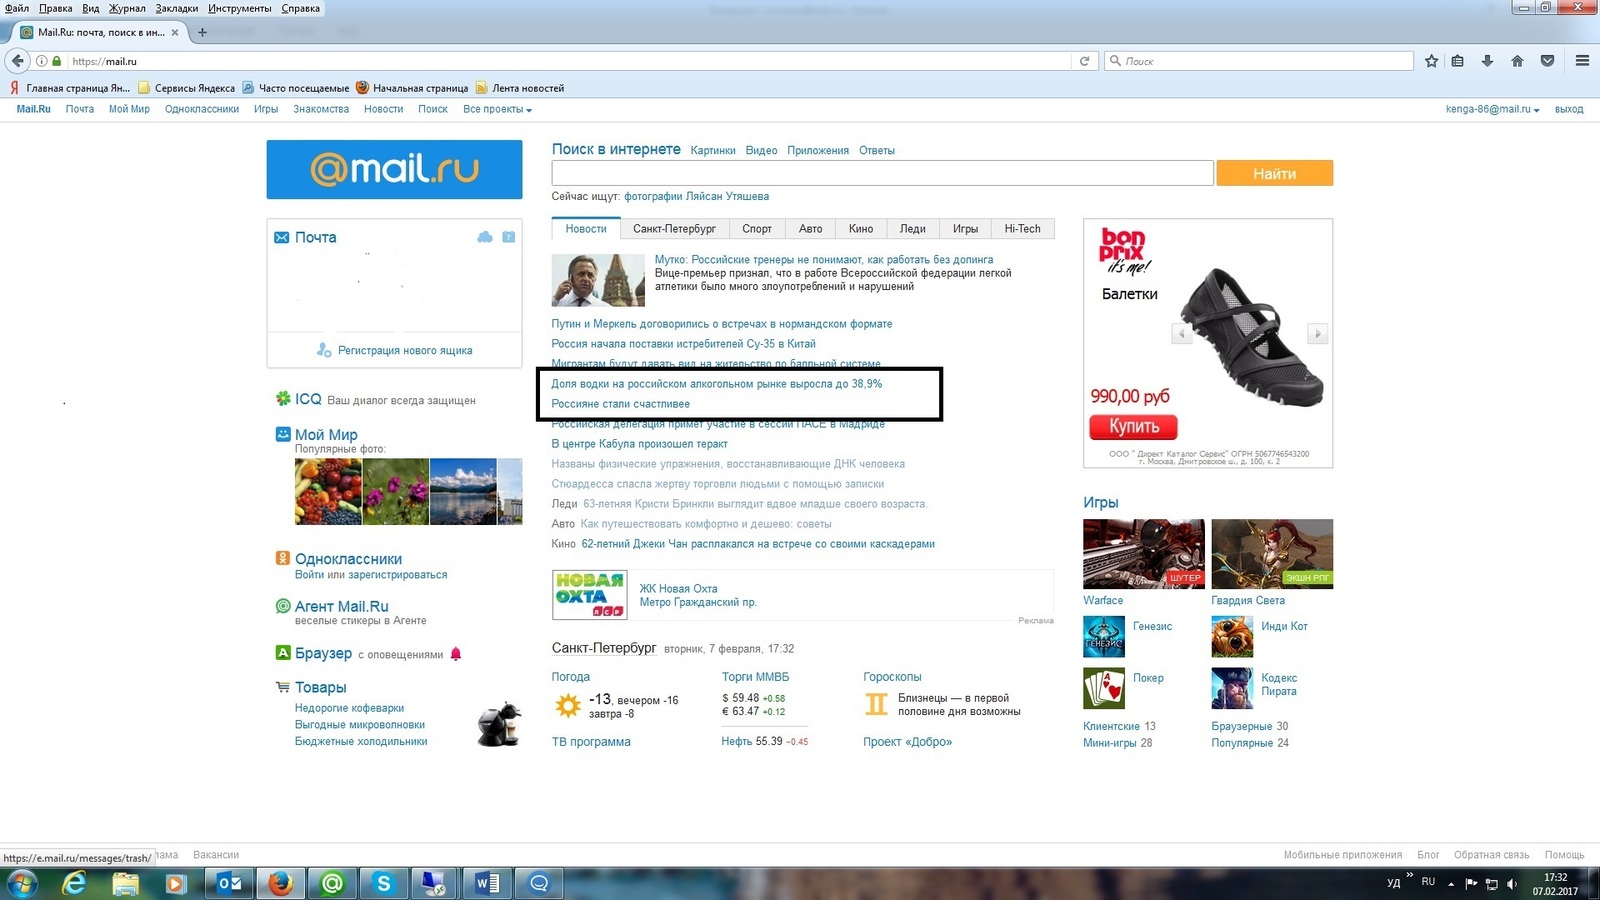Screen dimensions: 1600x900
Task: Click the Firefox back arrow button
Action: 18,61
